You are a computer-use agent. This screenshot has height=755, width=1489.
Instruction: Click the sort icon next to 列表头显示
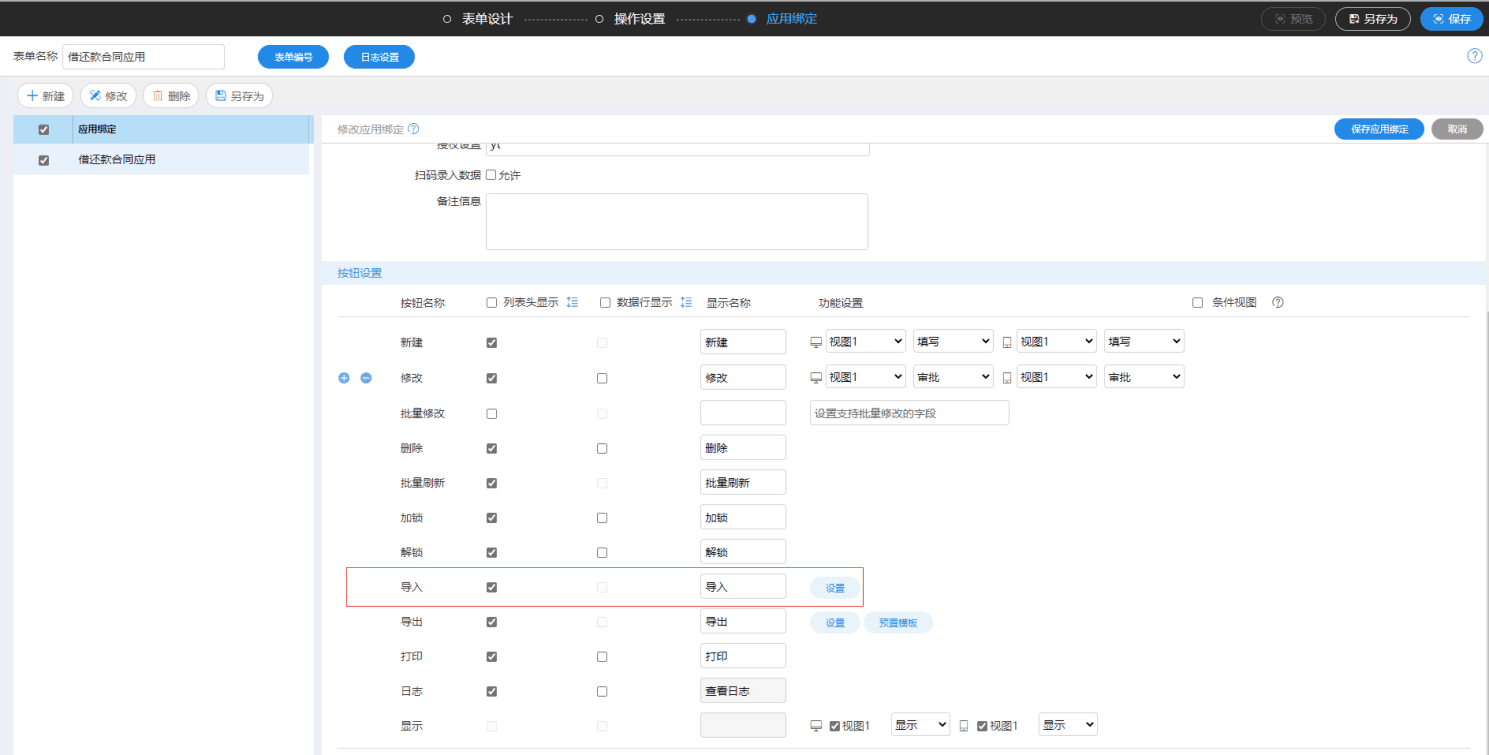coord(573,302)
